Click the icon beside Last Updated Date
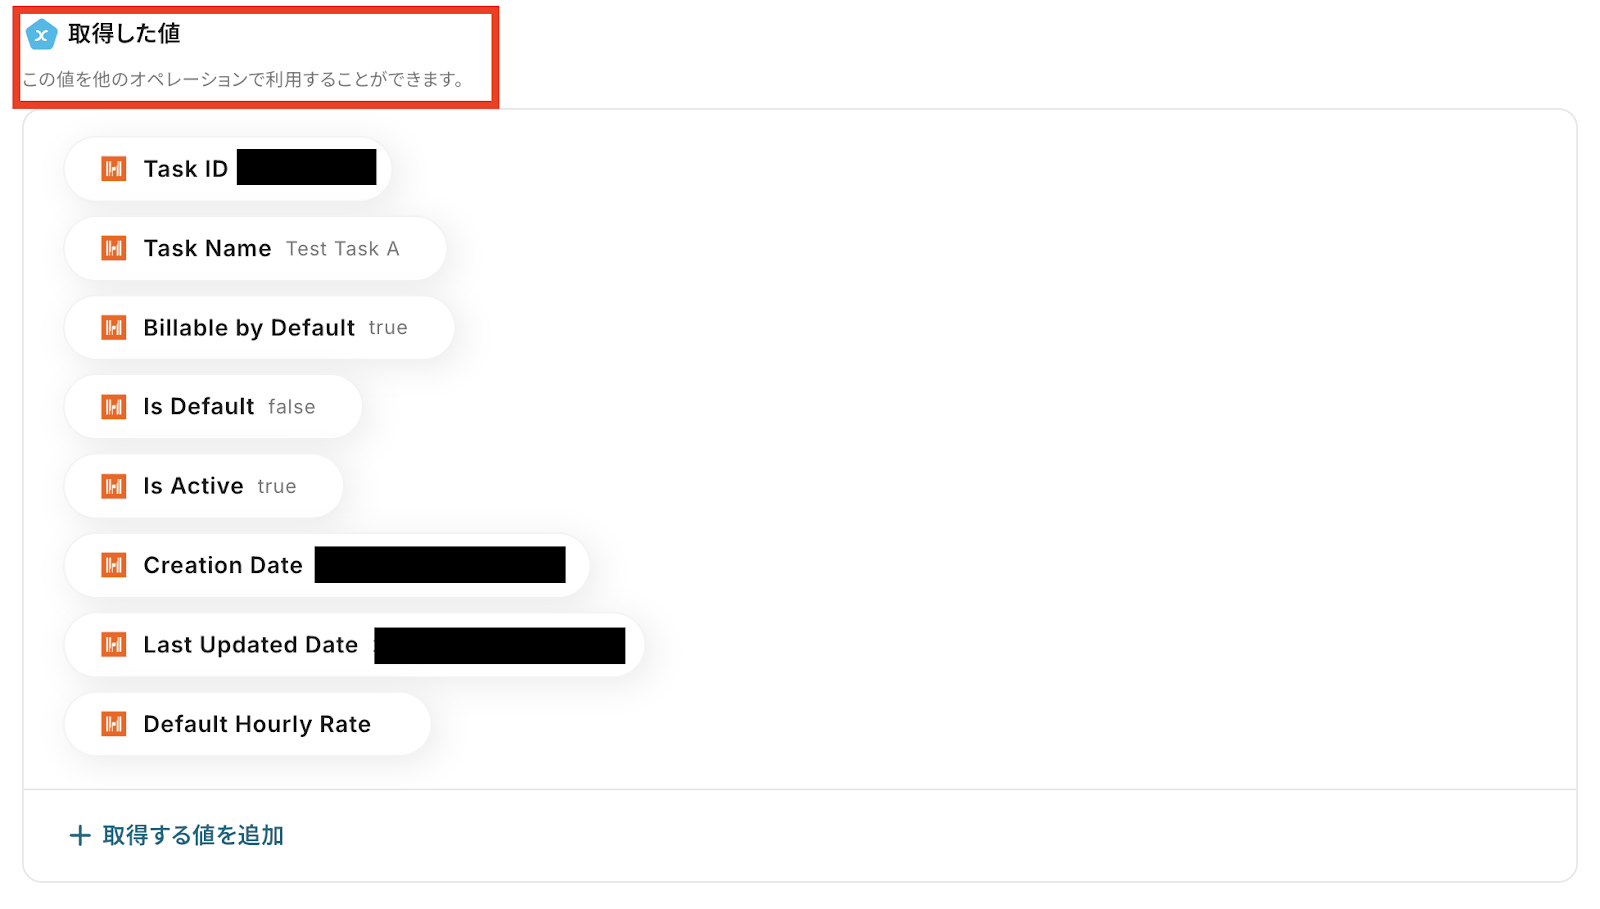 tap(114, 644)
